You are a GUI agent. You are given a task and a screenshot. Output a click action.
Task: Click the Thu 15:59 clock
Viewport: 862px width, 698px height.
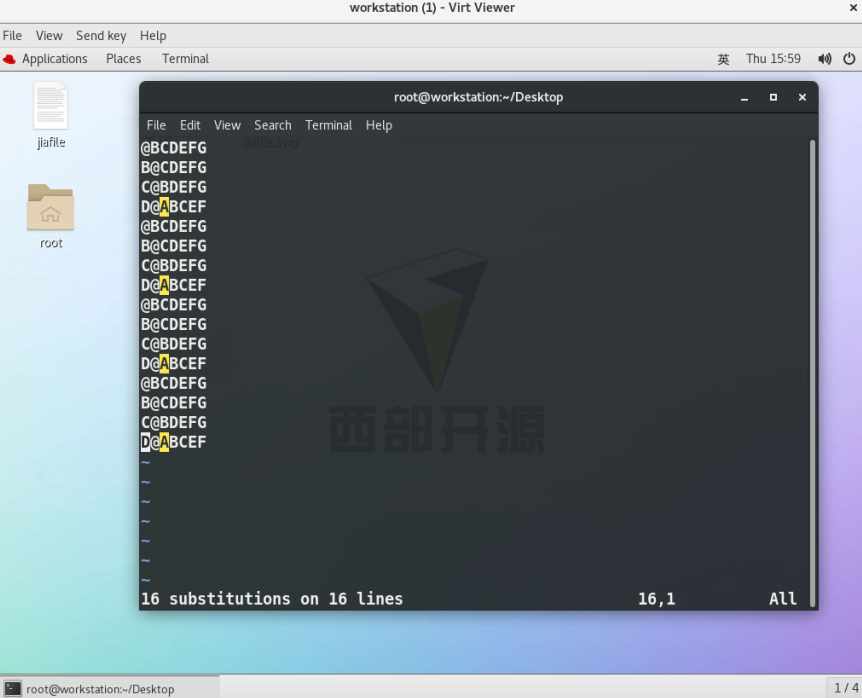click(x=773, y=59)
